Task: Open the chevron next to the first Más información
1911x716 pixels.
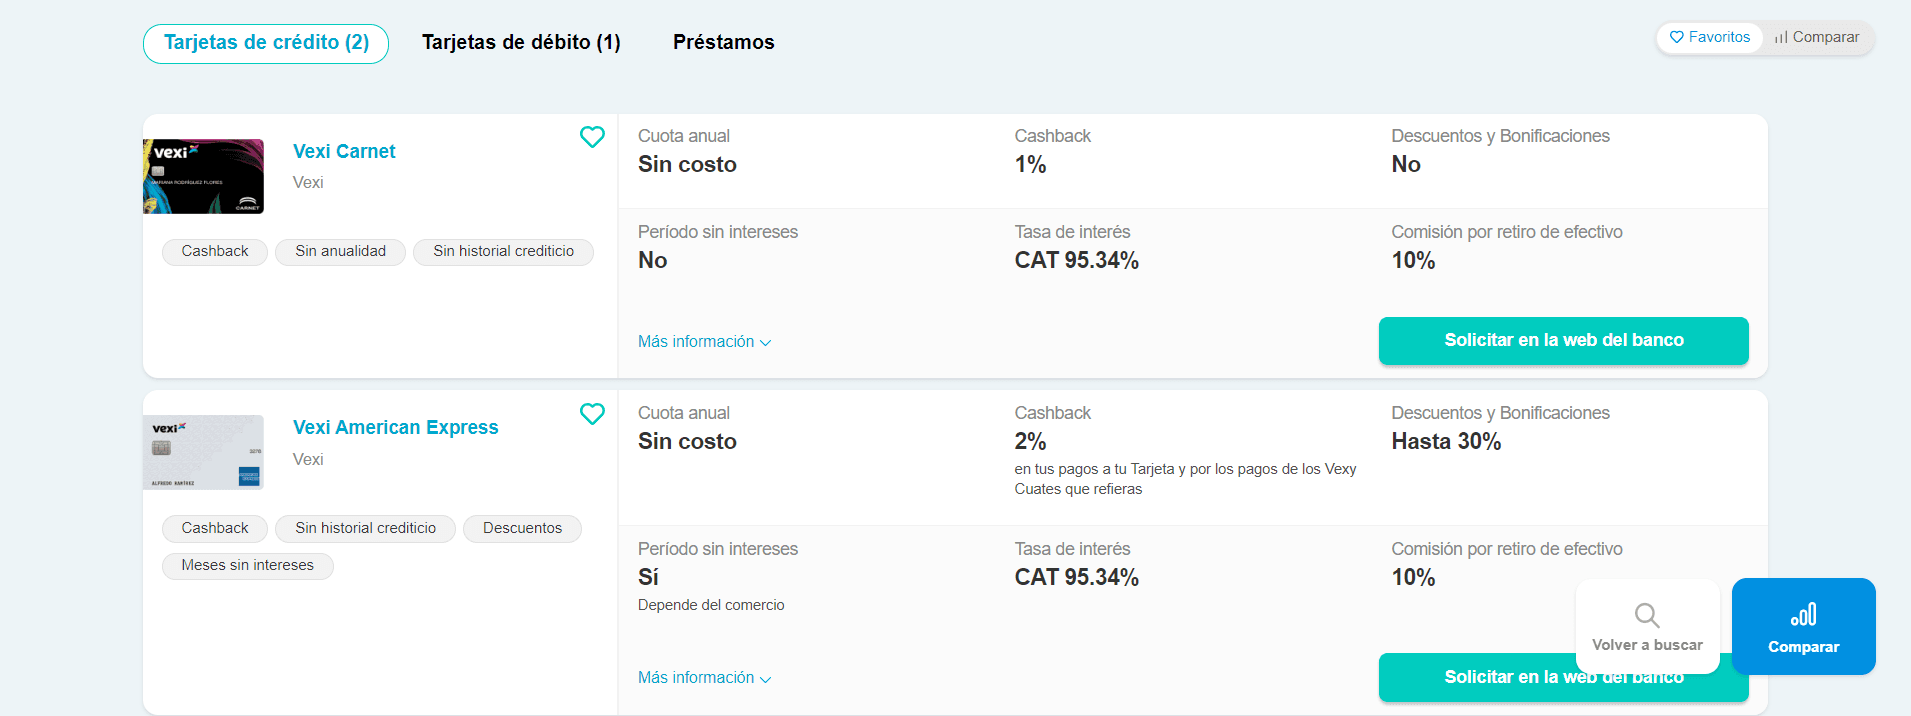Action: coord(766,342)
